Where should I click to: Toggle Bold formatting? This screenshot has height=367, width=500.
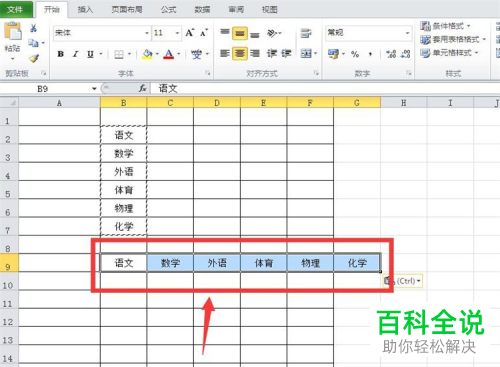pyautogui.click(x=60, y=54)
